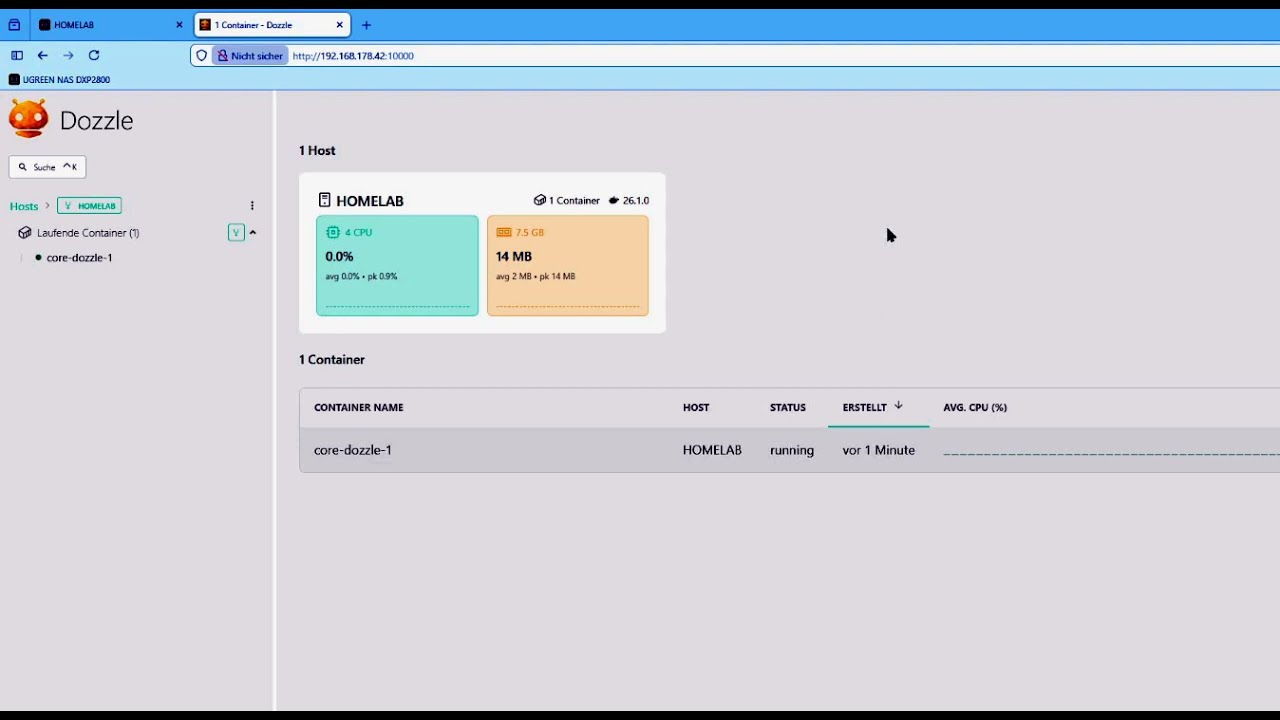
Task: Click the server icon next to HOMELAB
Action: (324, 200)
